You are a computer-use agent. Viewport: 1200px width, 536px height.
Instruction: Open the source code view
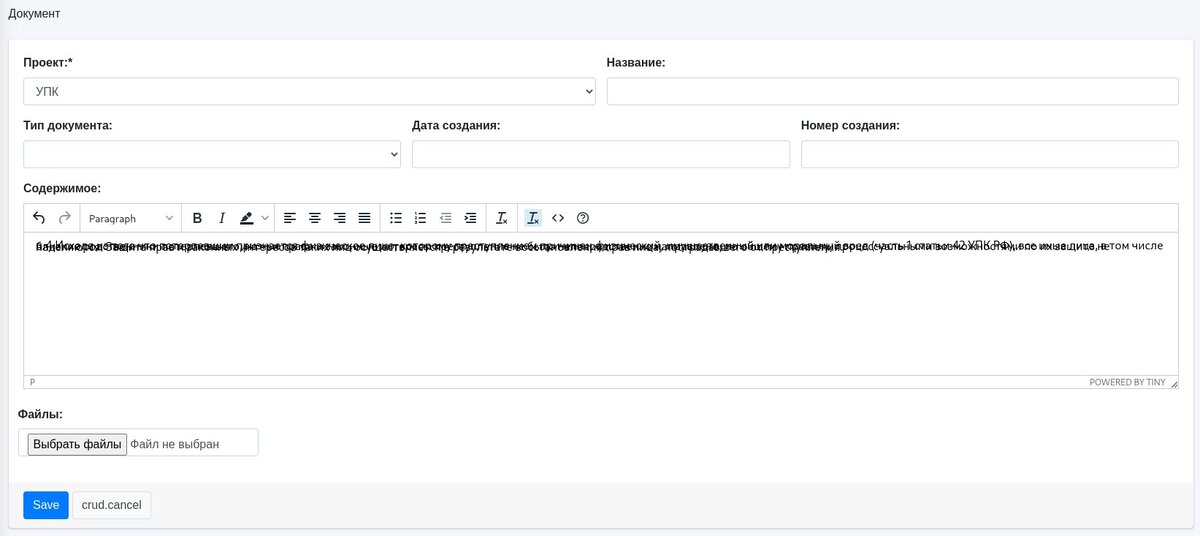558,218
